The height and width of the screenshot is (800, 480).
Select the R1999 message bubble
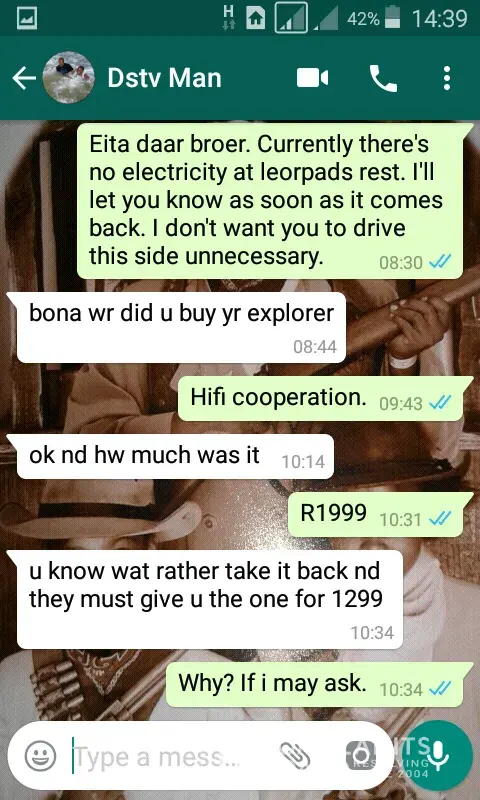(x=375, y=514)
